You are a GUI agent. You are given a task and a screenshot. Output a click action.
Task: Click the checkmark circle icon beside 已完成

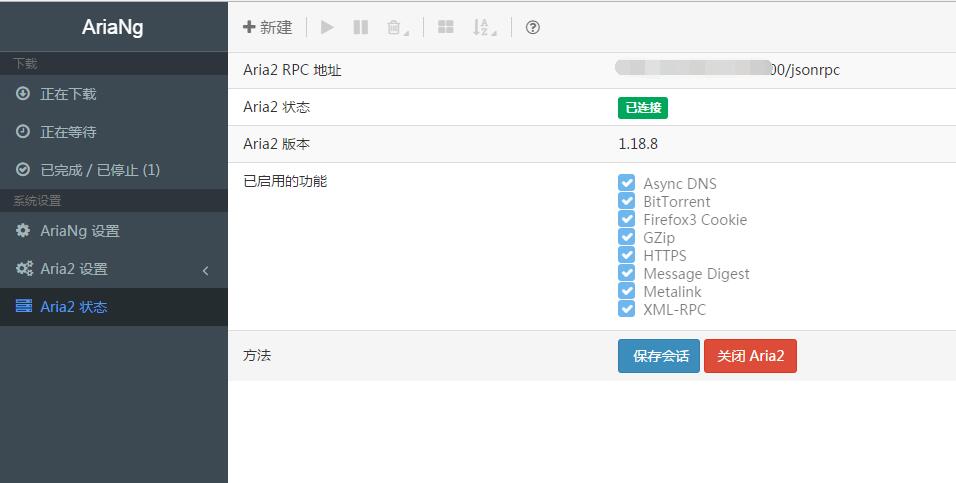(x=23, y=169)
